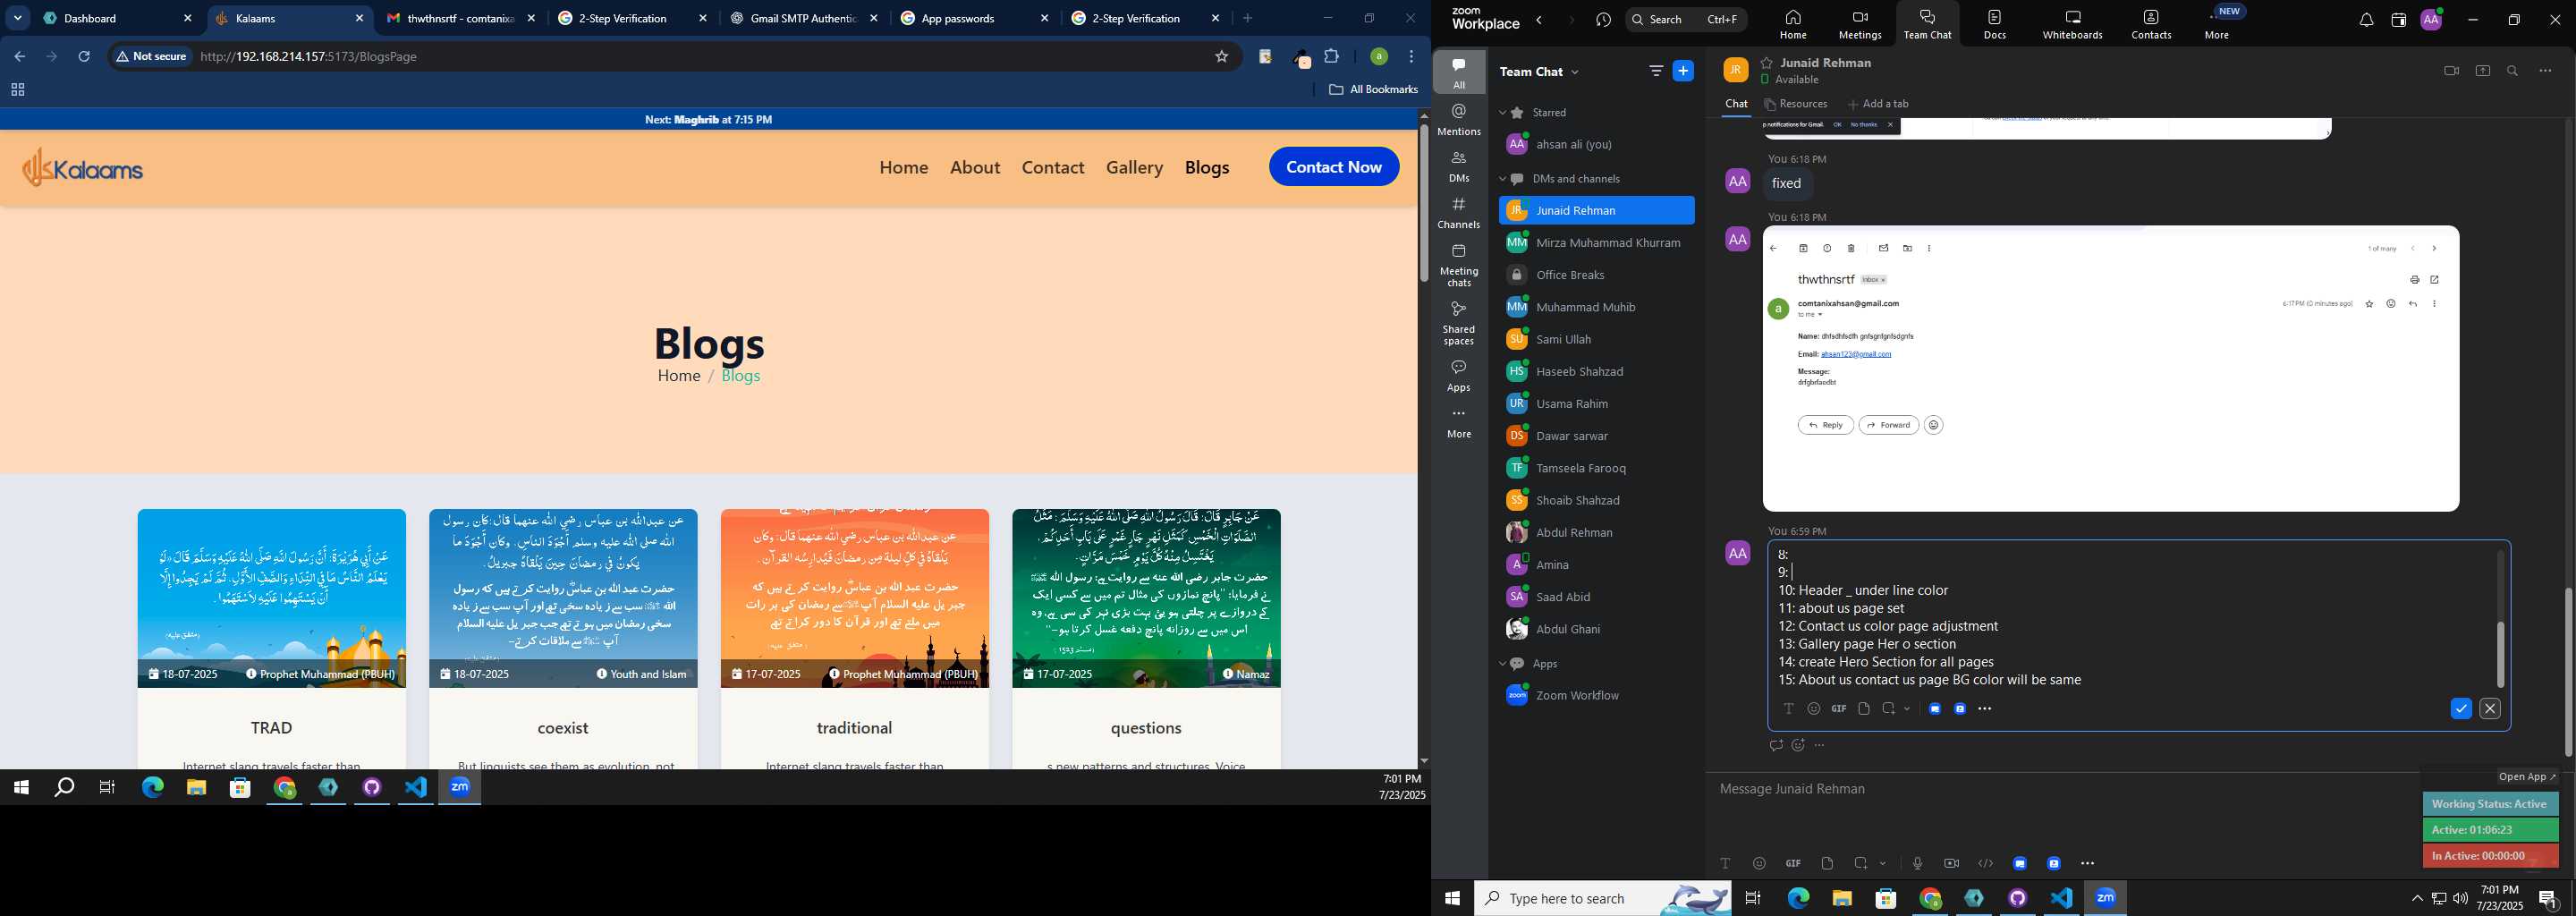Open the Mirza Muhammad Khurram chat
Screen dimensions: 2576x916
pos(1596,243)
